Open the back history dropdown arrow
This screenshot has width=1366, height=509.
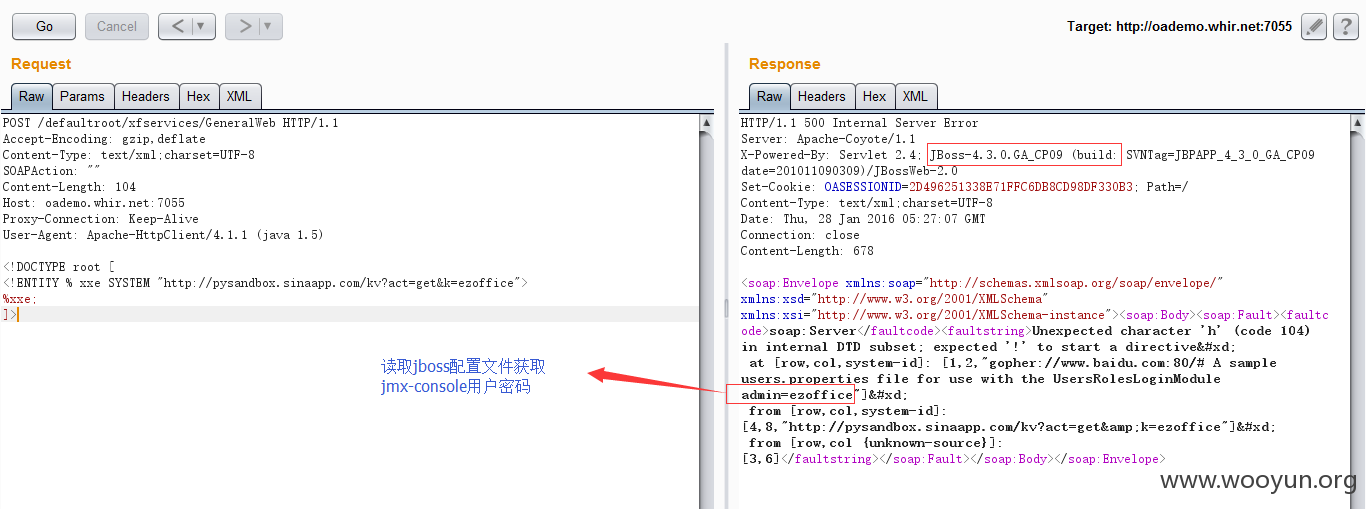[x=204, y=27]
